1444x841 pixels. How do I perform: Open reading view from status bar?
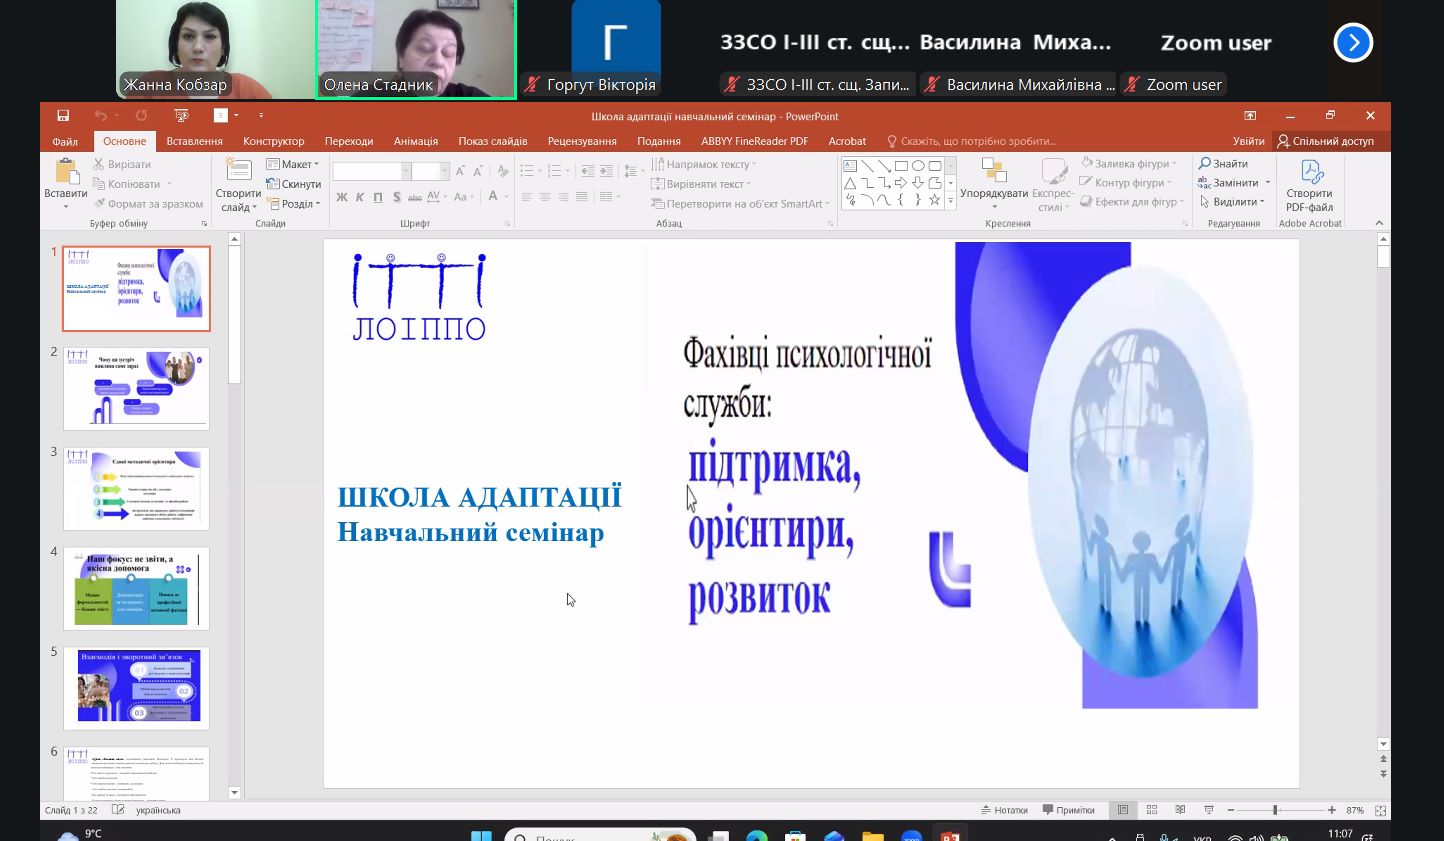coord(1180,810)
